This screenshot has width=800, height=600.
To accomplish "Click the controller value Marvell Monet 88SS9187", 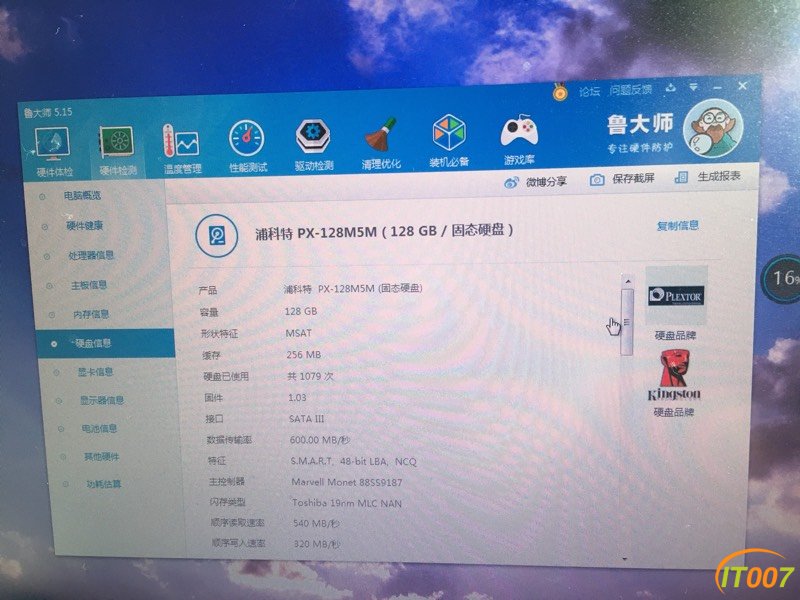I will 347,482.
